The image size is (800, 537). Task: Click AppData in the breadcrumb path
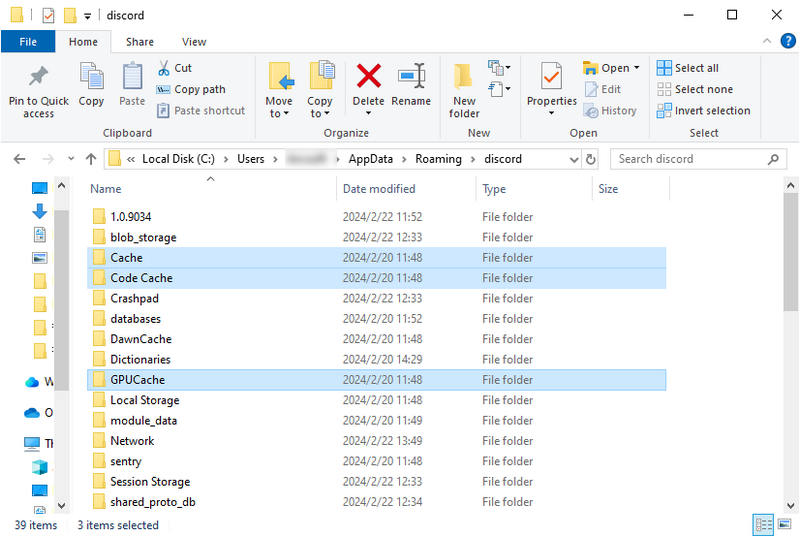370,159
